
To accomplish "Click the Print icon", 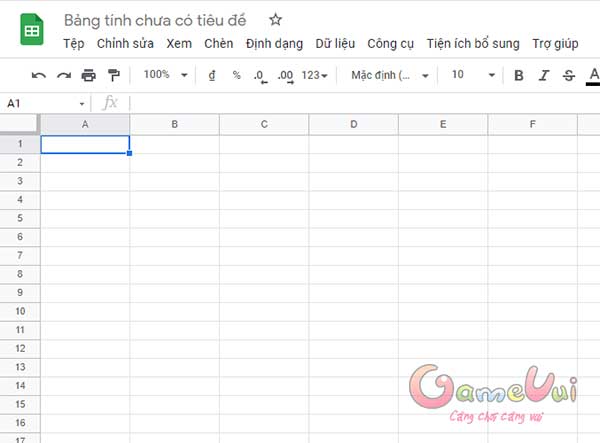I will coord(89,75).
